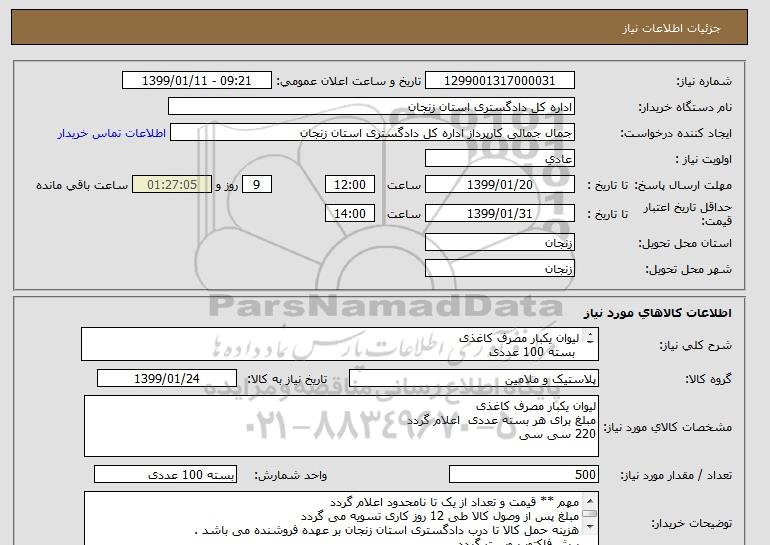Click the label تاریخ و ساعت اعلان عمومی
This screenshot has height=545, width=770.
tap(349, 81)
